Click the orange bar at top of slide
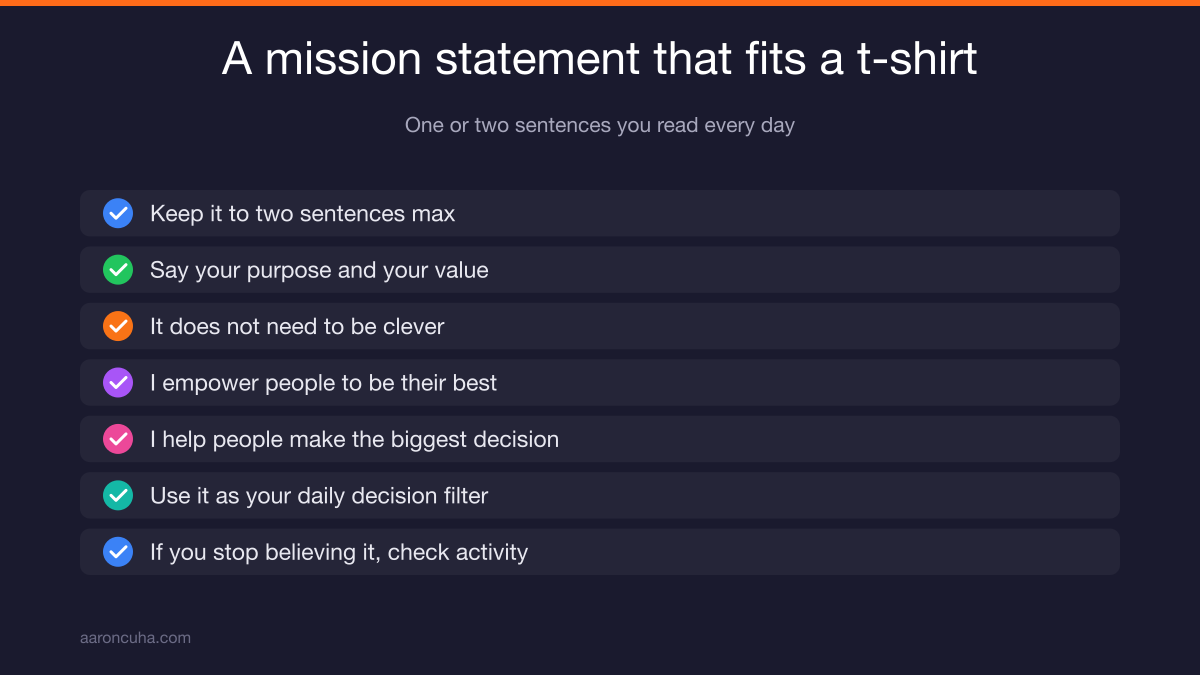1200x675 pixels. tap(600, 3)
